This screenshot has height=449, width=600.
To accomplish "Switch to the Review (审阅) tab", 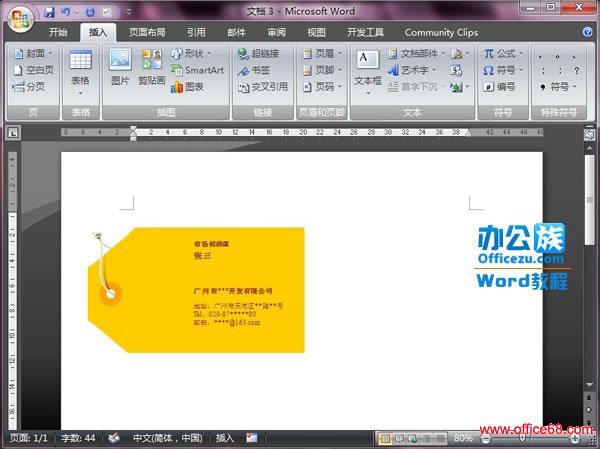I will pyautogui.click(x=277, y=33).
